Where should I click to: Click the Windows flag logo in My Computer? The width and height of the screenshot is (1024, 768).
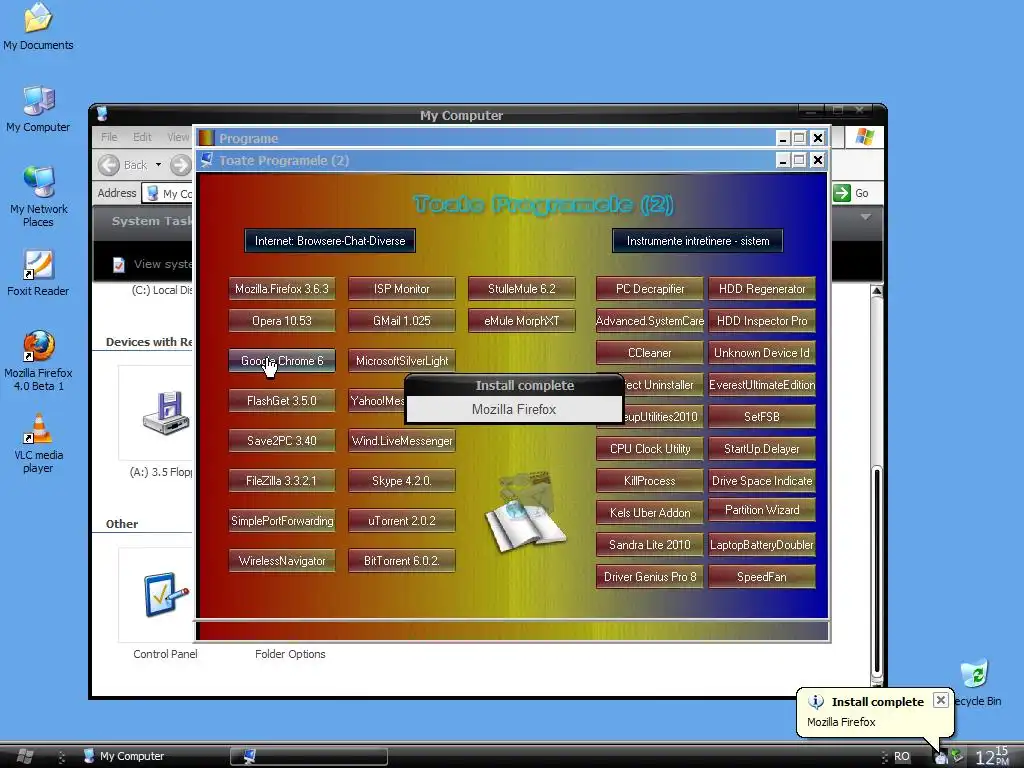[x=865, y=137]
